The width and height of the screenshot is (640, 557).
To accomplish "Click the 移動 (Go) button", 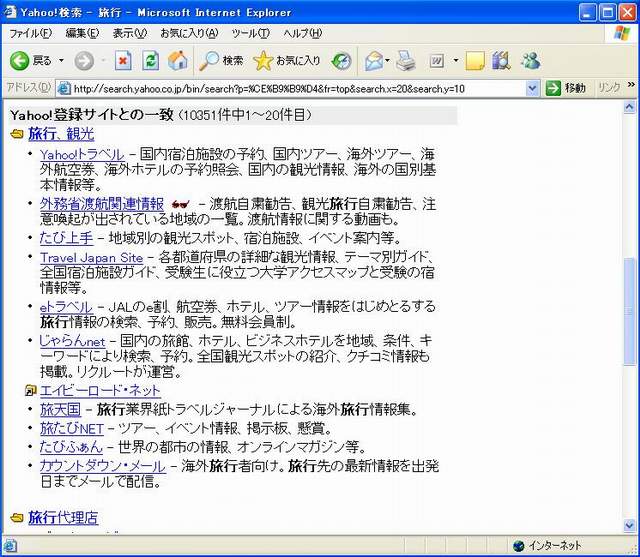I will 567,88.
